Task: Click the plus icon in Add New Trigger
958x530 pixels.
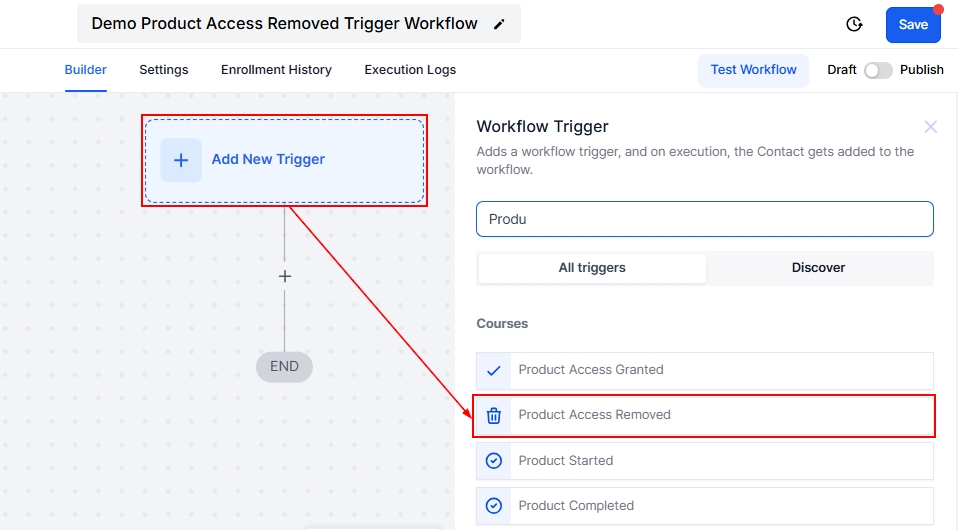Action: [x=181, y=160]
